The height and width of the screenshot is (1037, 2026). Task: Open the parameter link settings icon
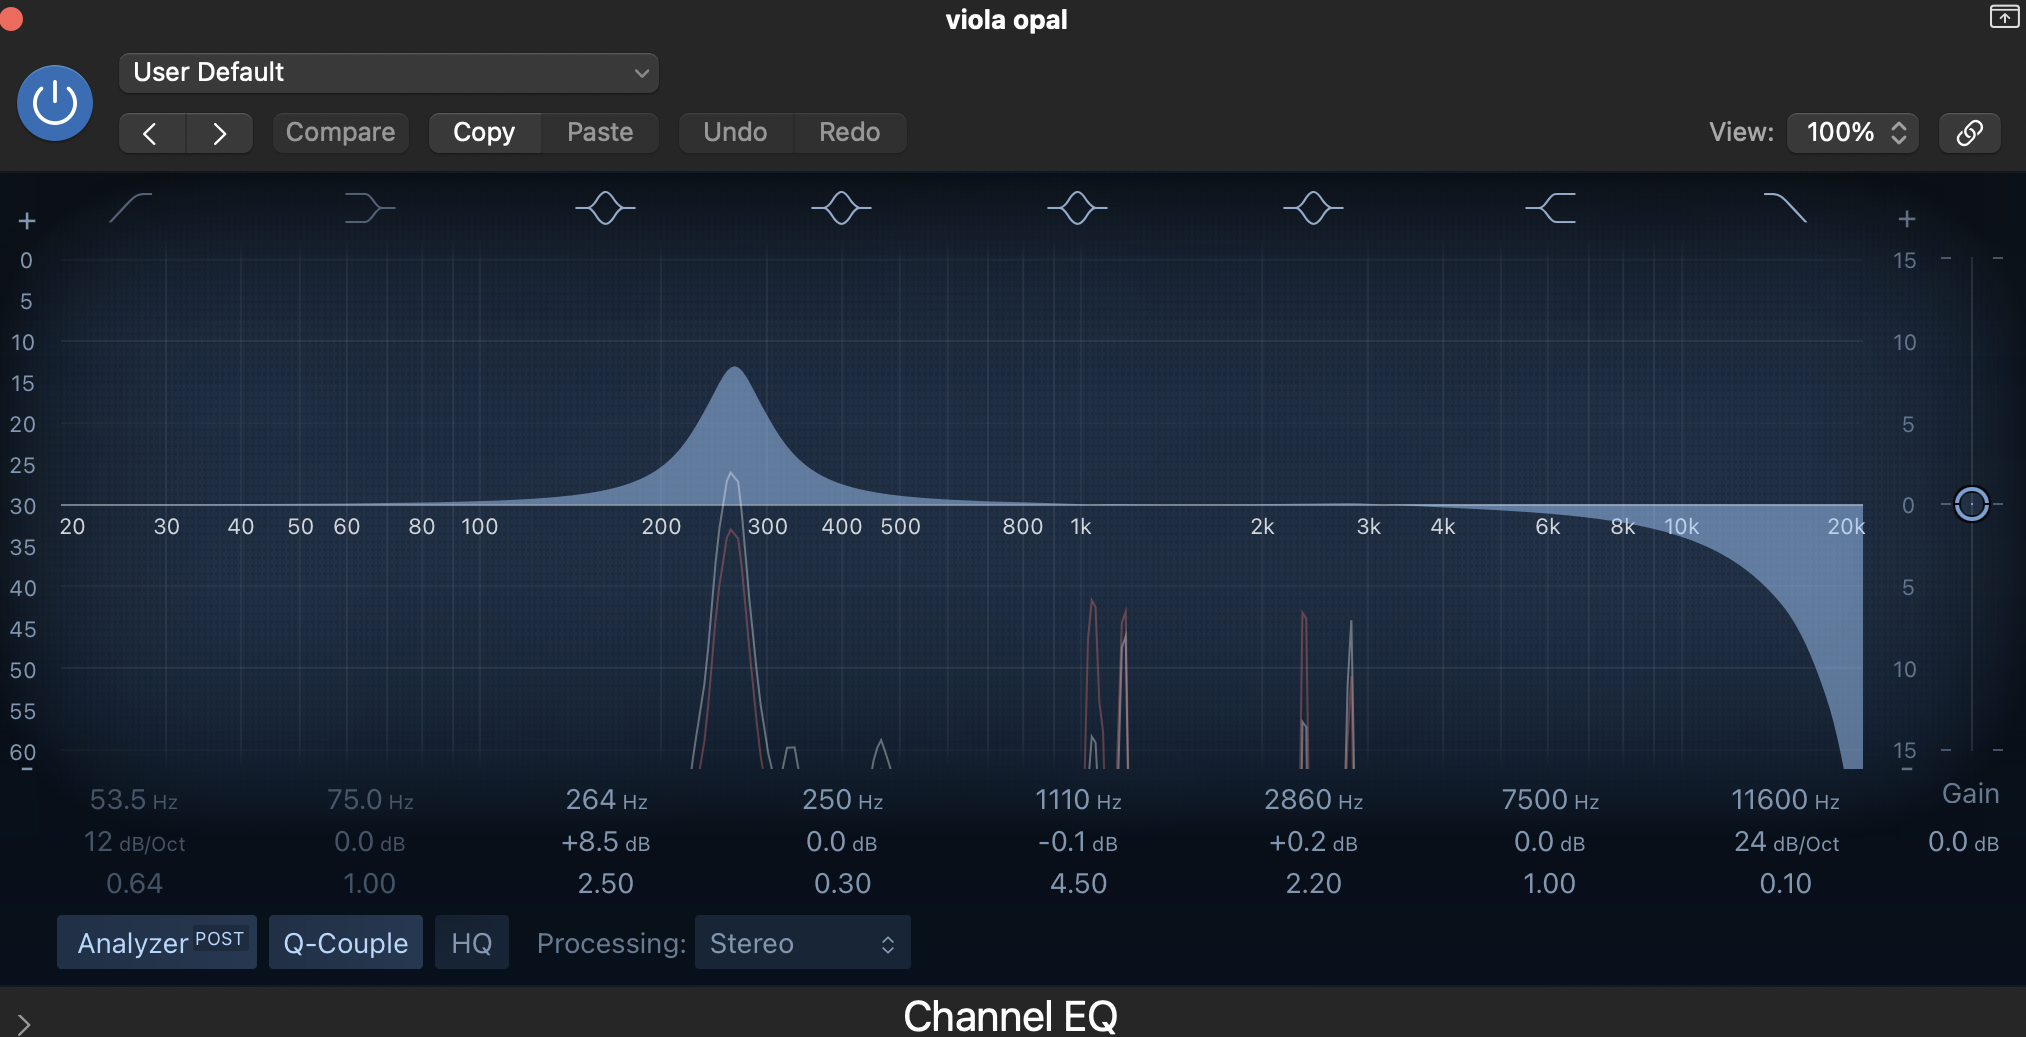(1969, 132)
